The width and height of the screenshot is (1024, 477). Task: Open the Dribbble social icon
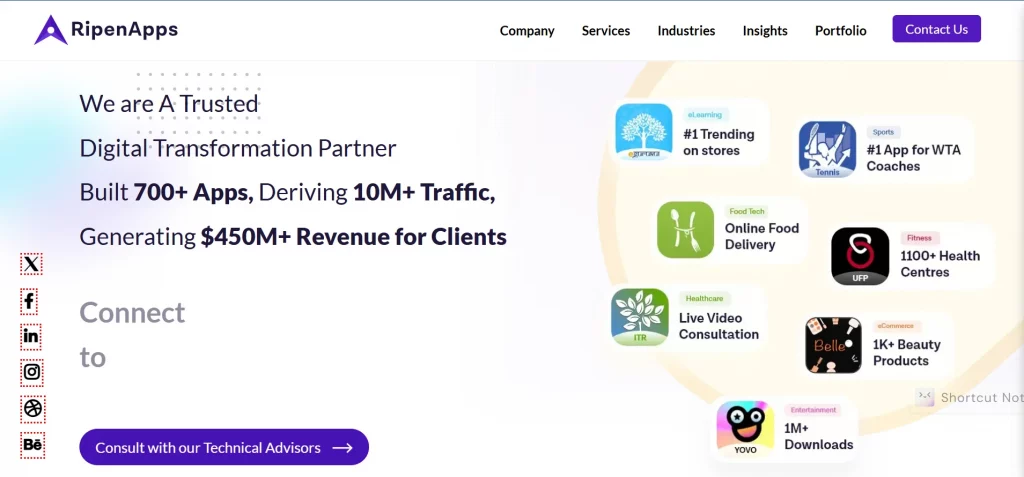pos(32,408)
